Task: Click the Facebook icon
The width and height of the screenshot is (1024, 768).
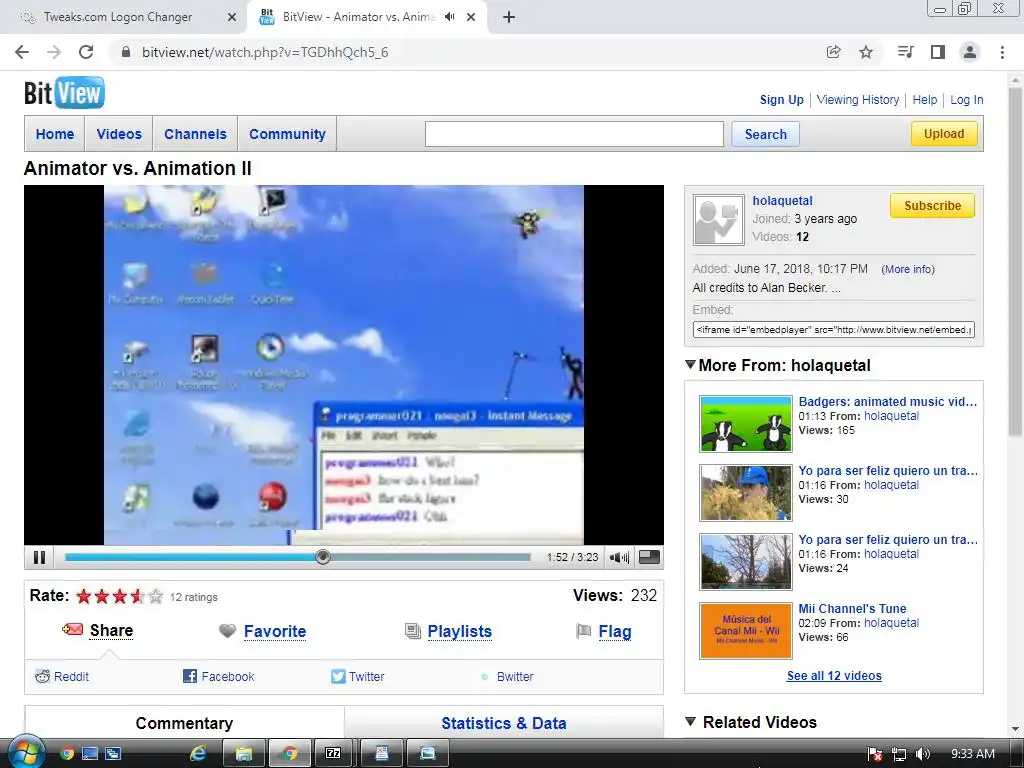Action: coord(190,676)
